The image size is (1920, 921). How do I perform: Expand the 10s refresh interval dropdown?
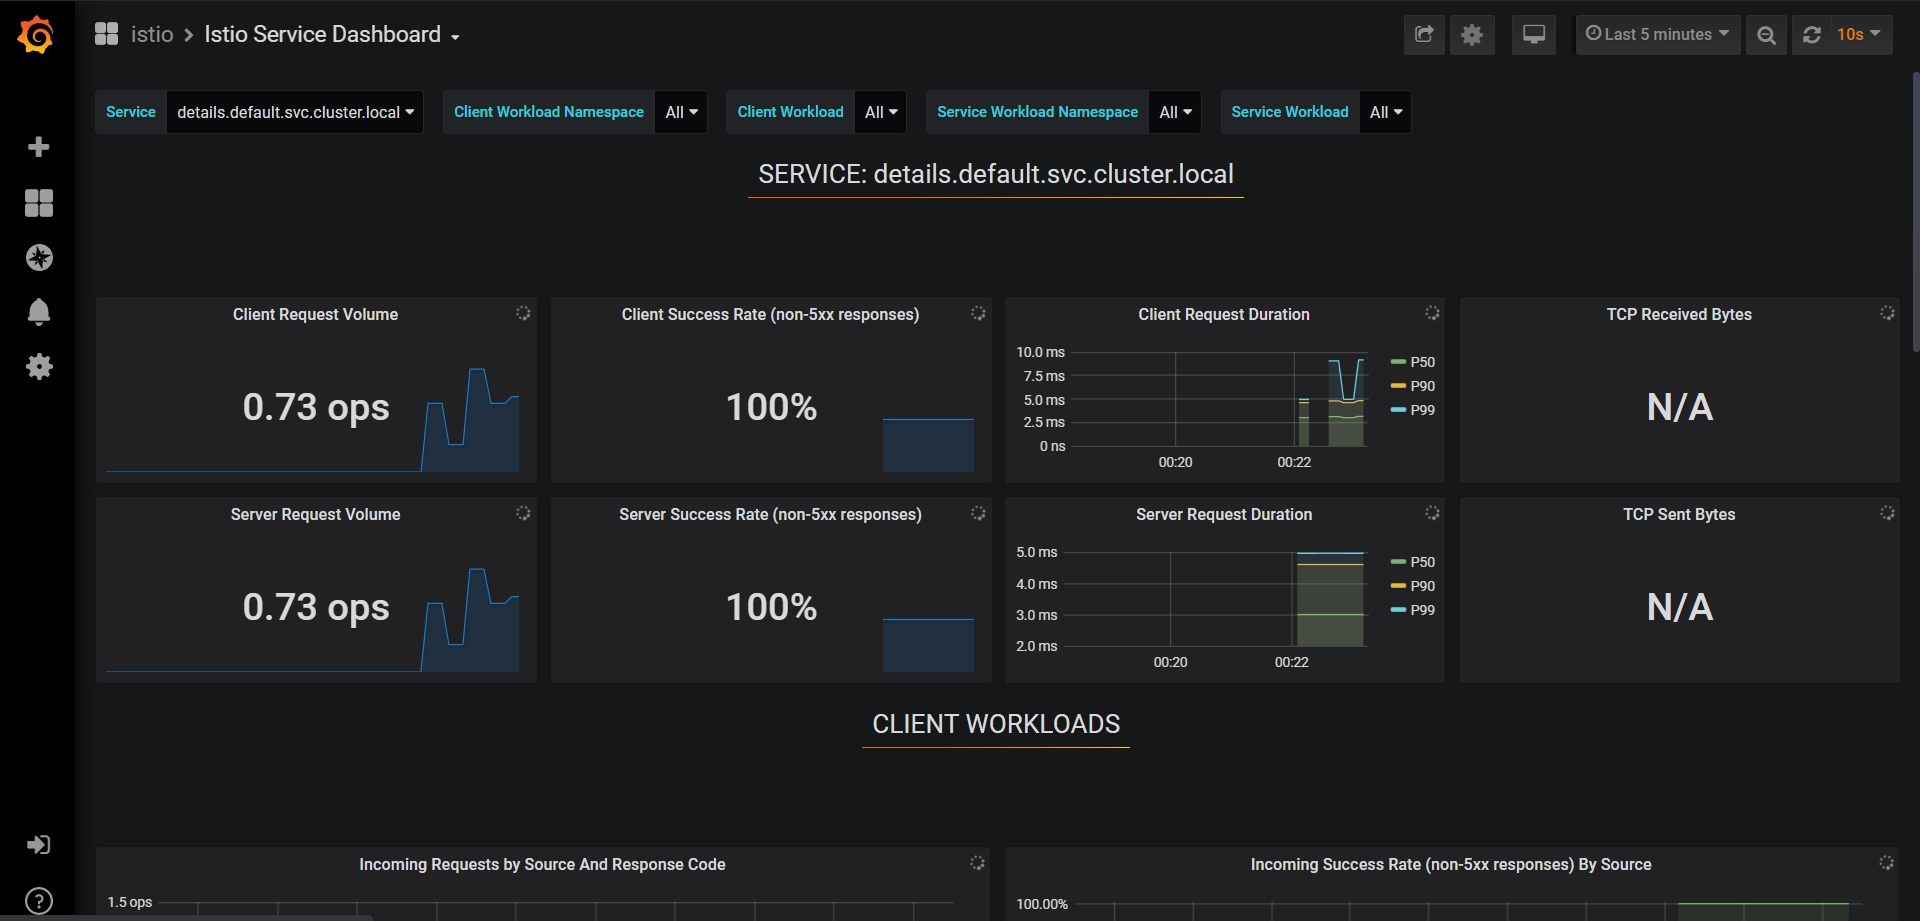click(x=1858, y=35)
